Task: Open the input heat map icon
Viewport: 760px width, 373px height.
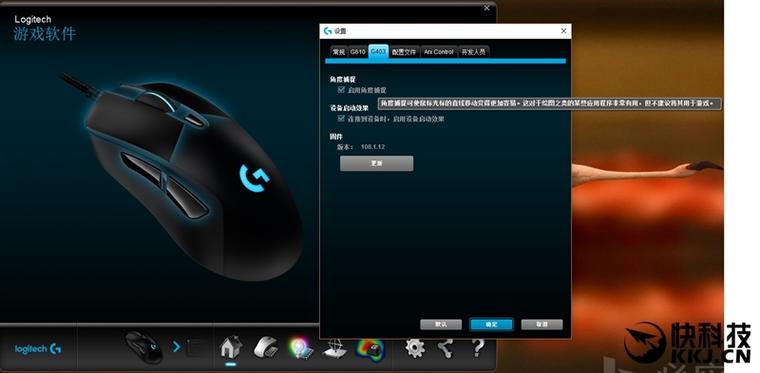Action: coord(370,348)
